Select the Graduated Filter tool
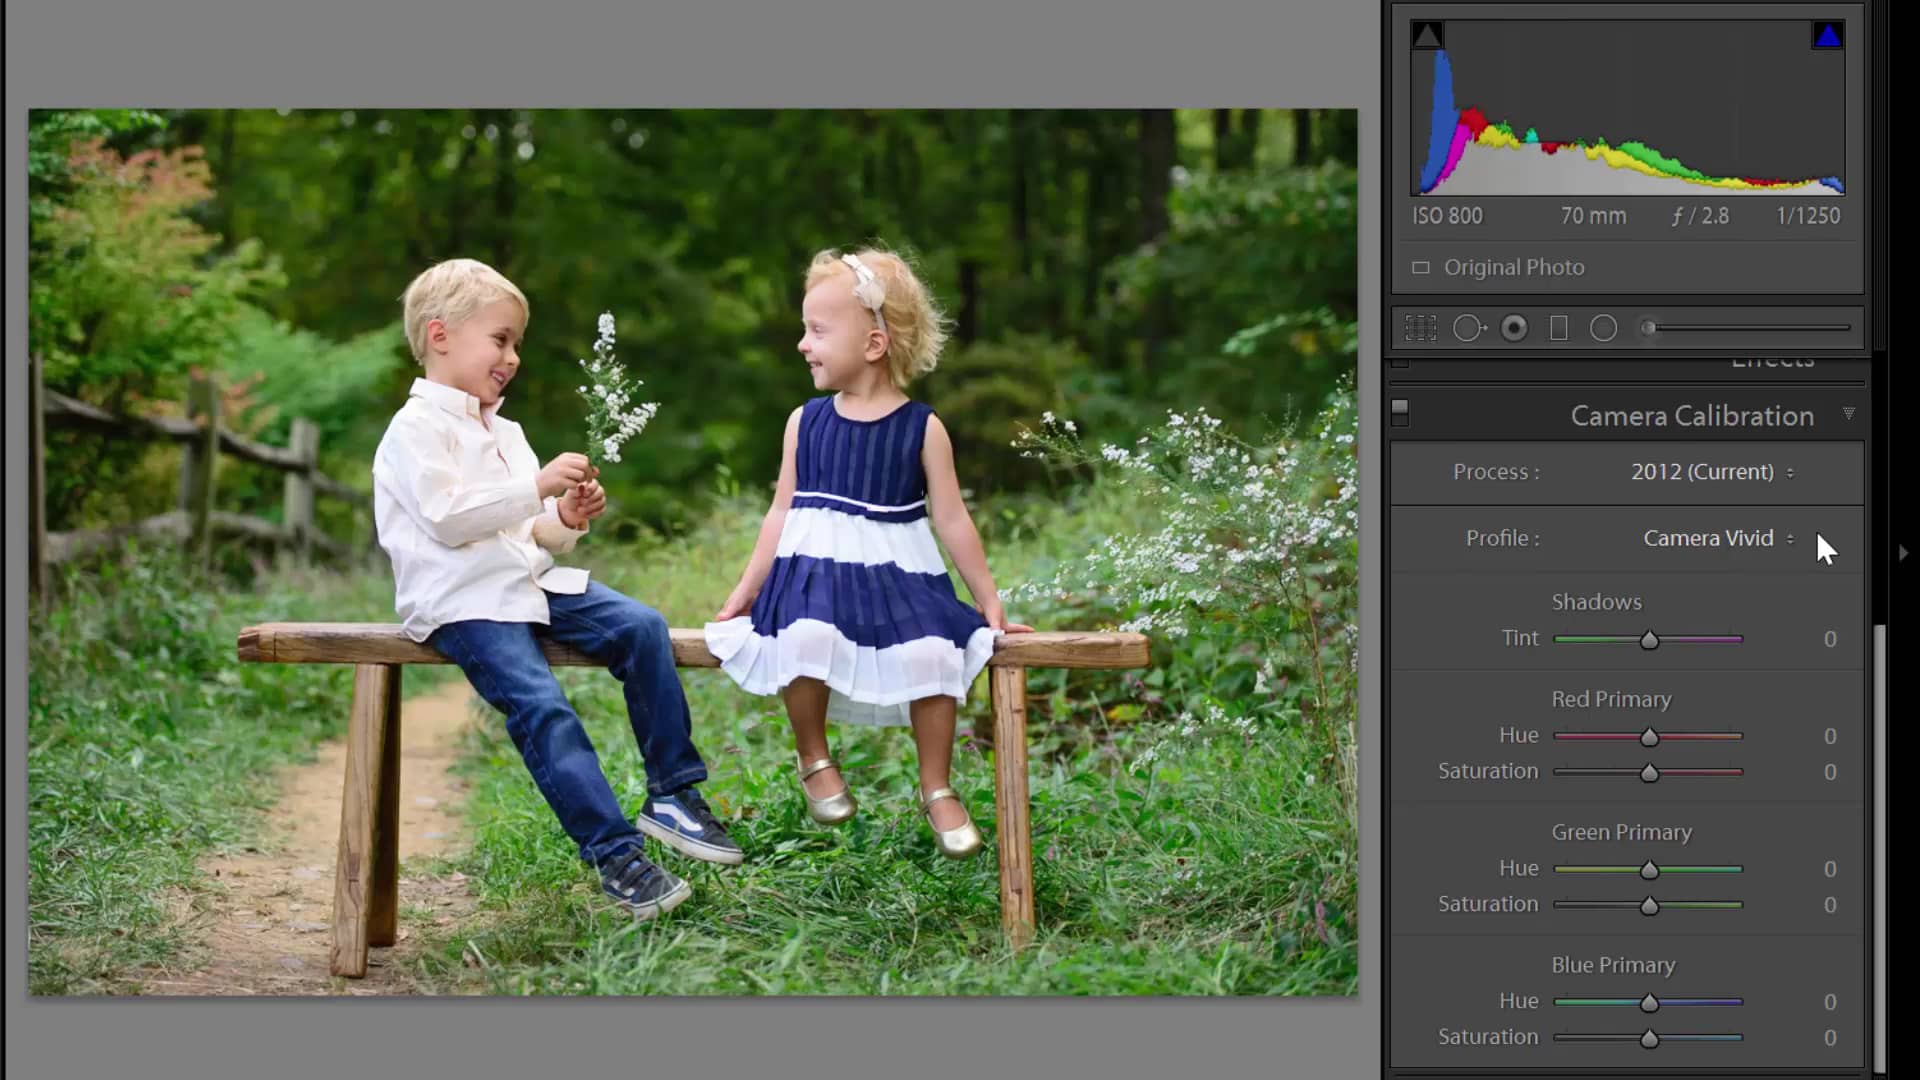Screen dimensions: 1920x1080 1559,328
